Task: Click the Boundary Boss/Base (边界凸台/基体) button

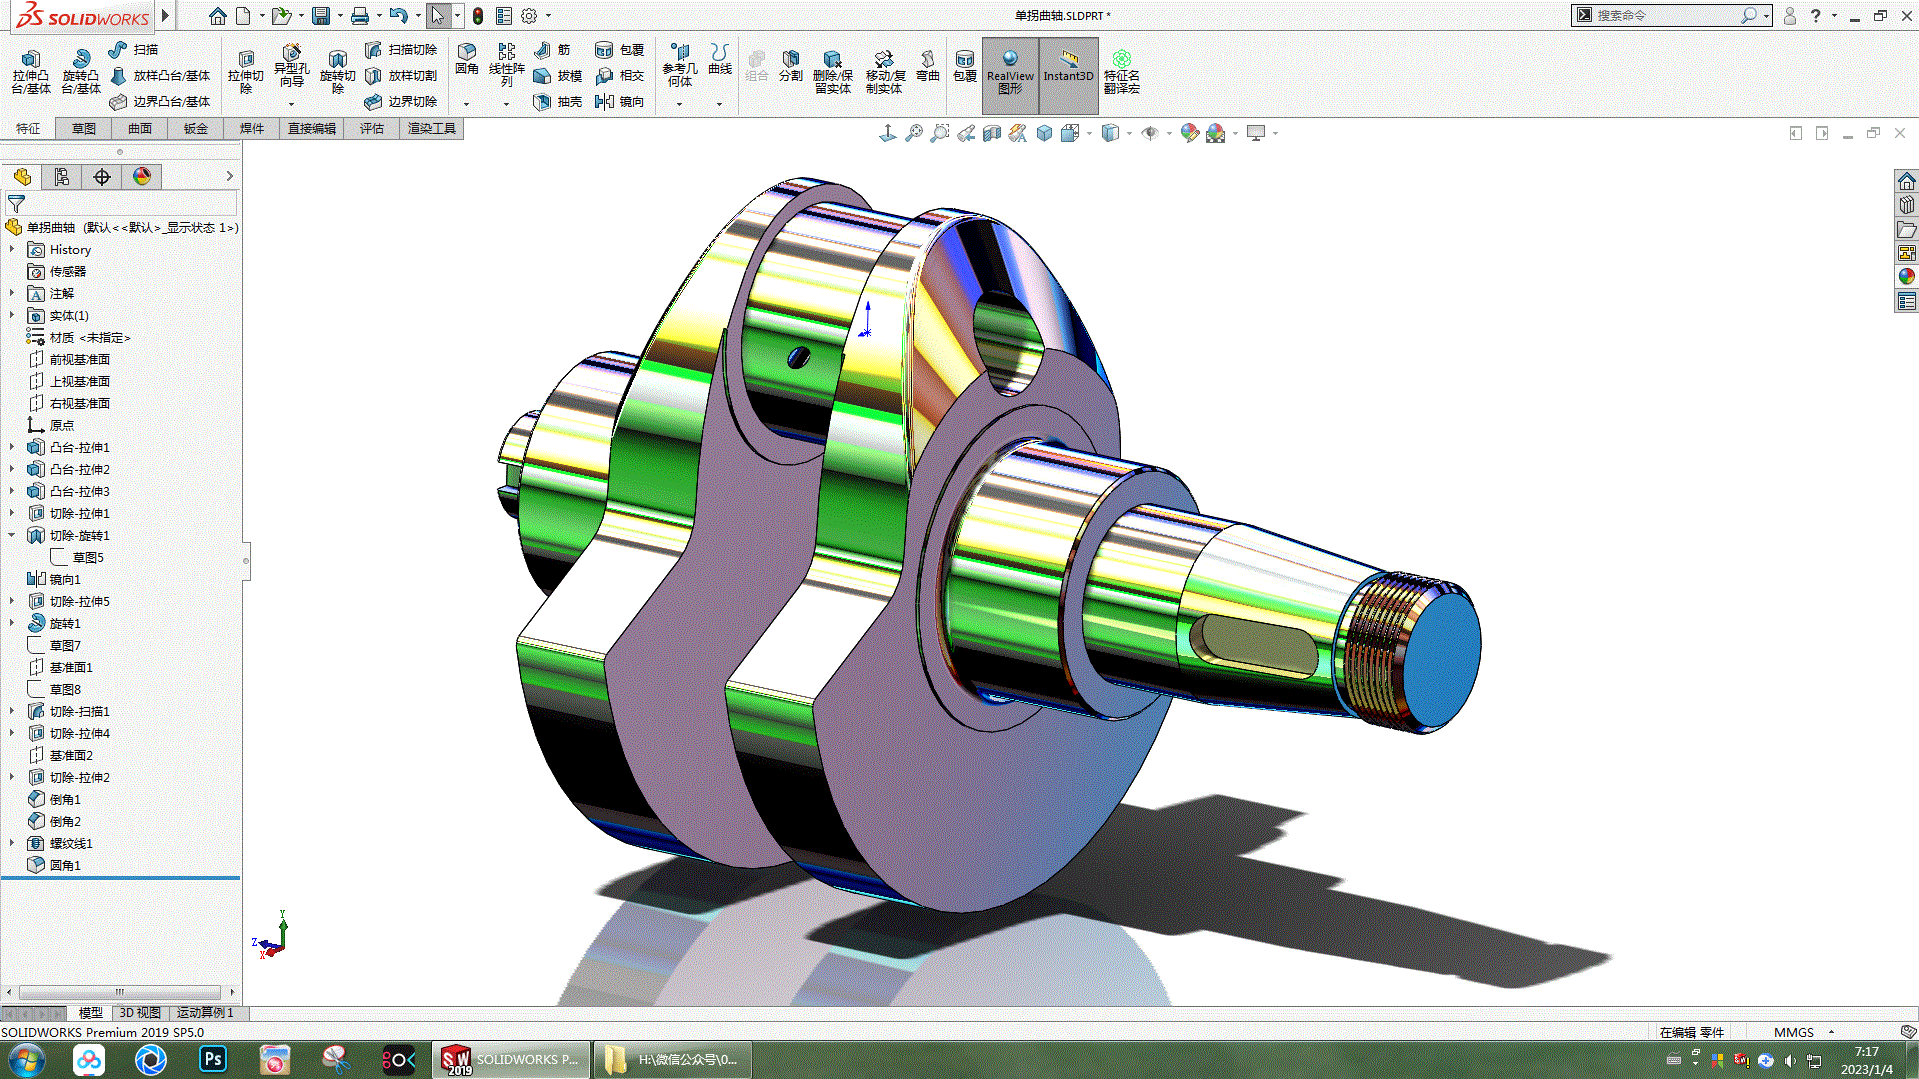Action: pos(160,101)
